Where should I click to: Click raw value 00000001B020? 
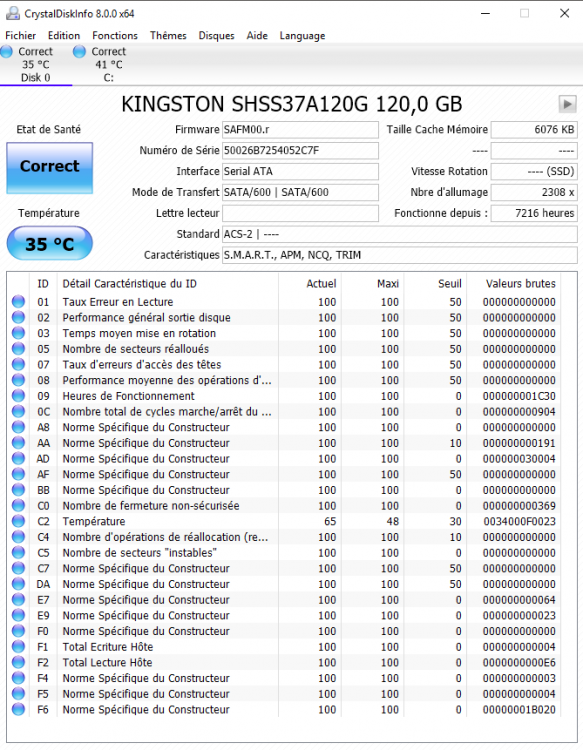click(519, 709)
